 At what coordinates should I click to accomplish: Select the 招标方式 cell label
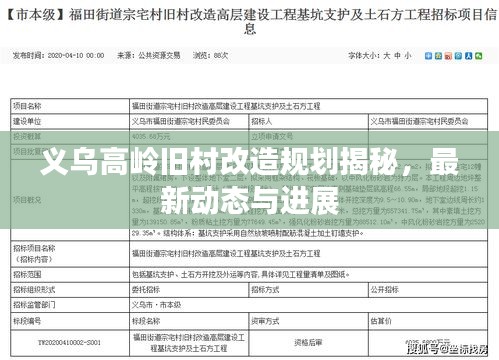coord(265,290)
